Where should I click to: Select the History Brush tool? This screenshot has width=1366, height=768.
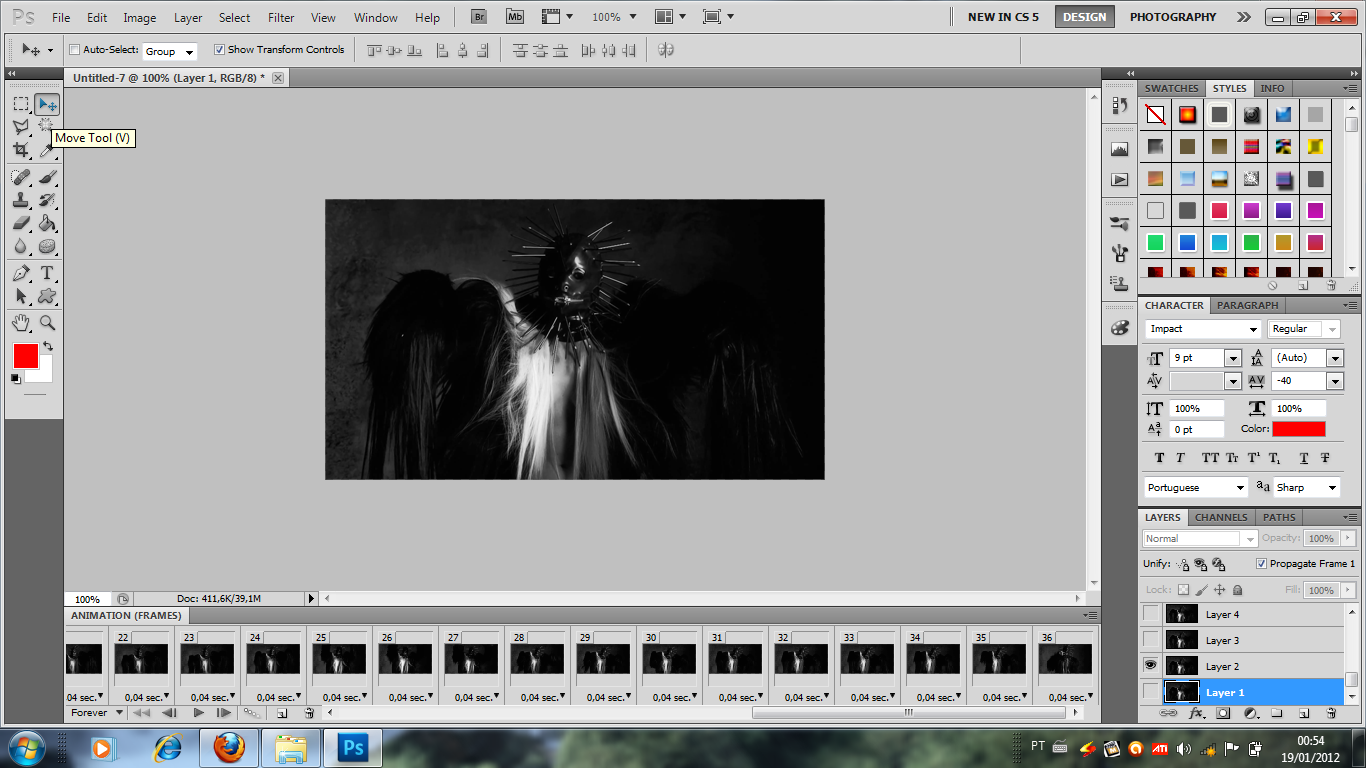coord(47,200)
